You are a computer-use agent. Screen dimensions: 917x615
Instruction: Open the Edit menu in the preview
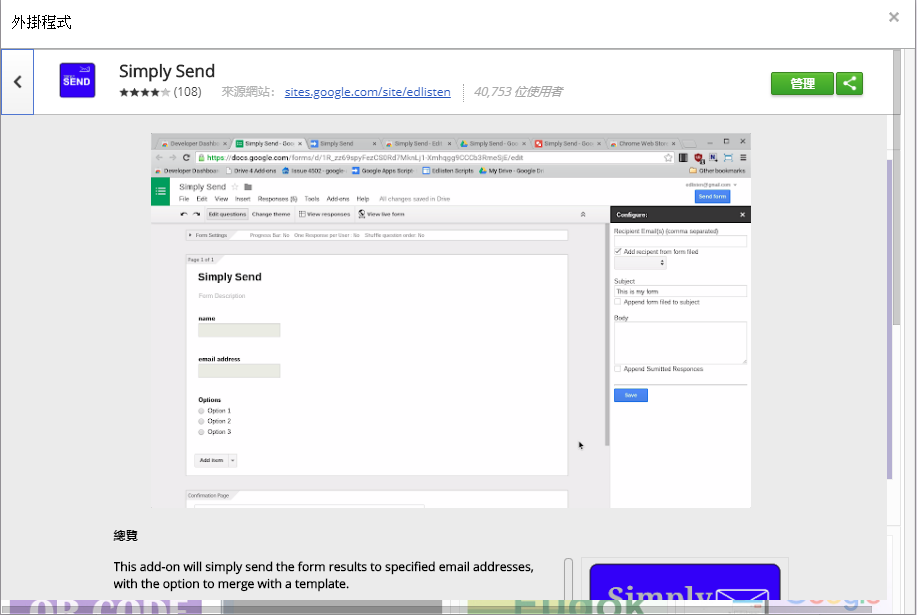[x=202, y=199]
